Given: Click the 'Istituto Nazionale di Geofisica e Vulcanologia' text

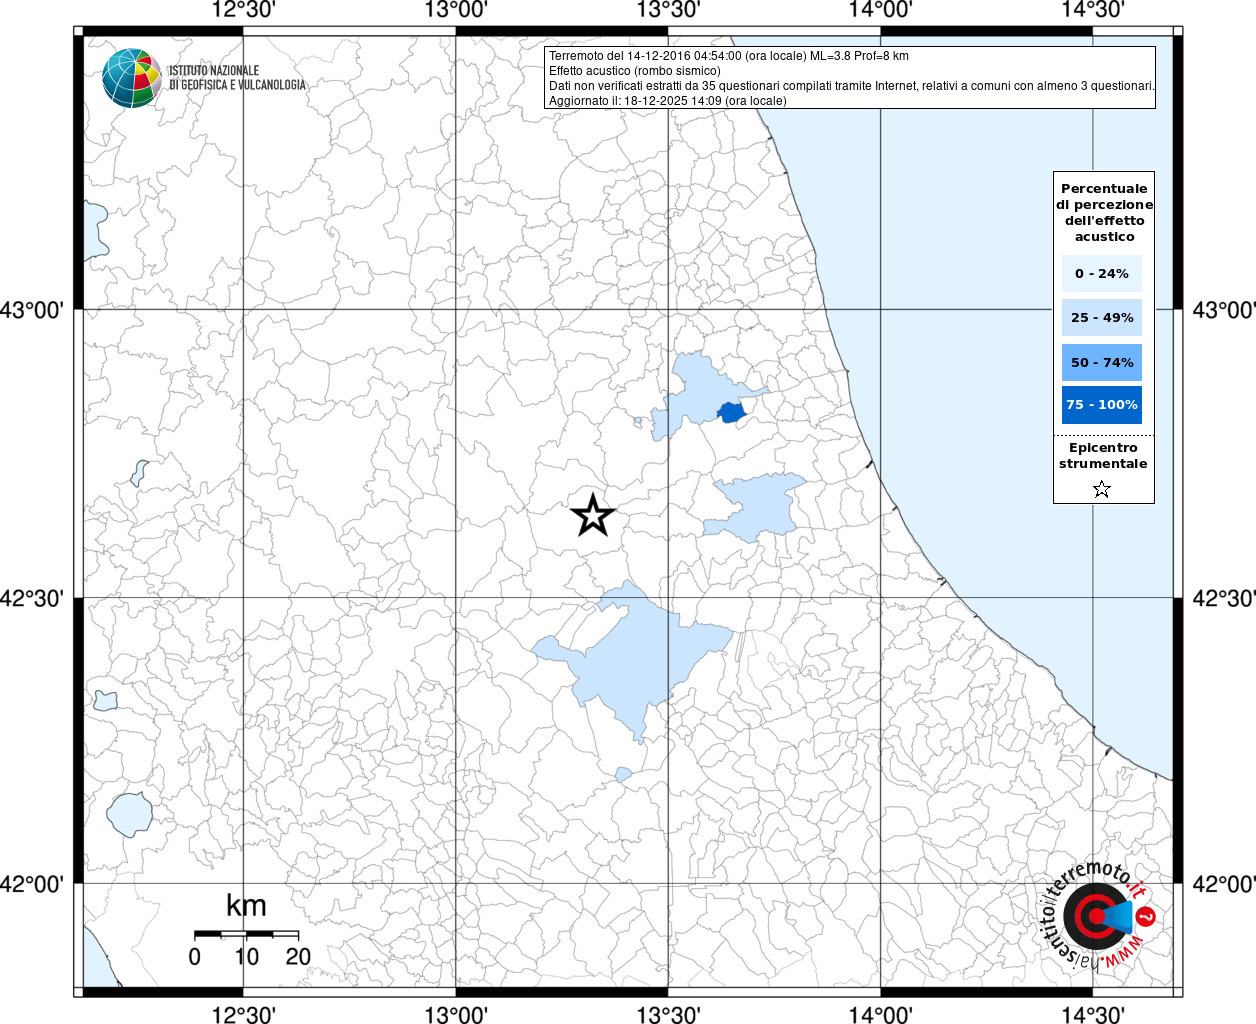Looking at the screenshot, I should [237, 78].
